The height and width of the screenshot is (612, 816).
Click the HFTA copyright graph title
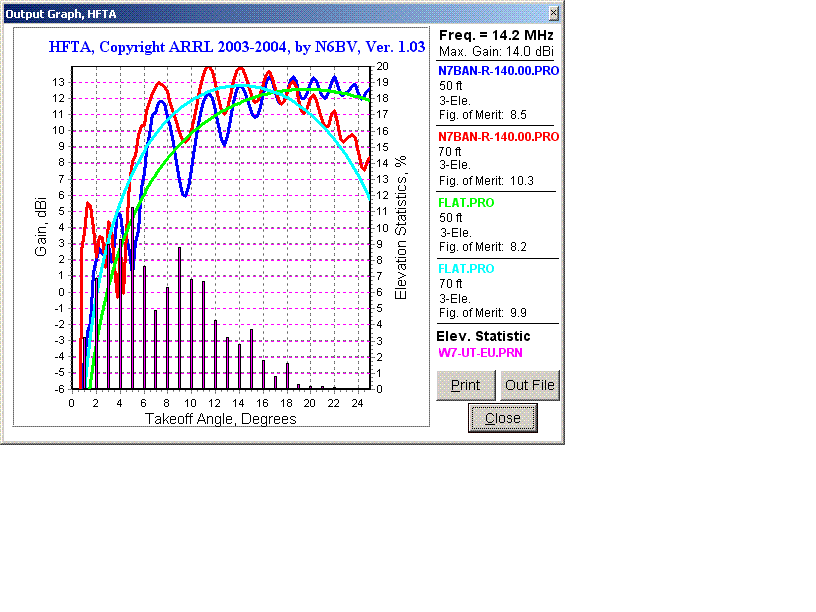coord(237,46)
